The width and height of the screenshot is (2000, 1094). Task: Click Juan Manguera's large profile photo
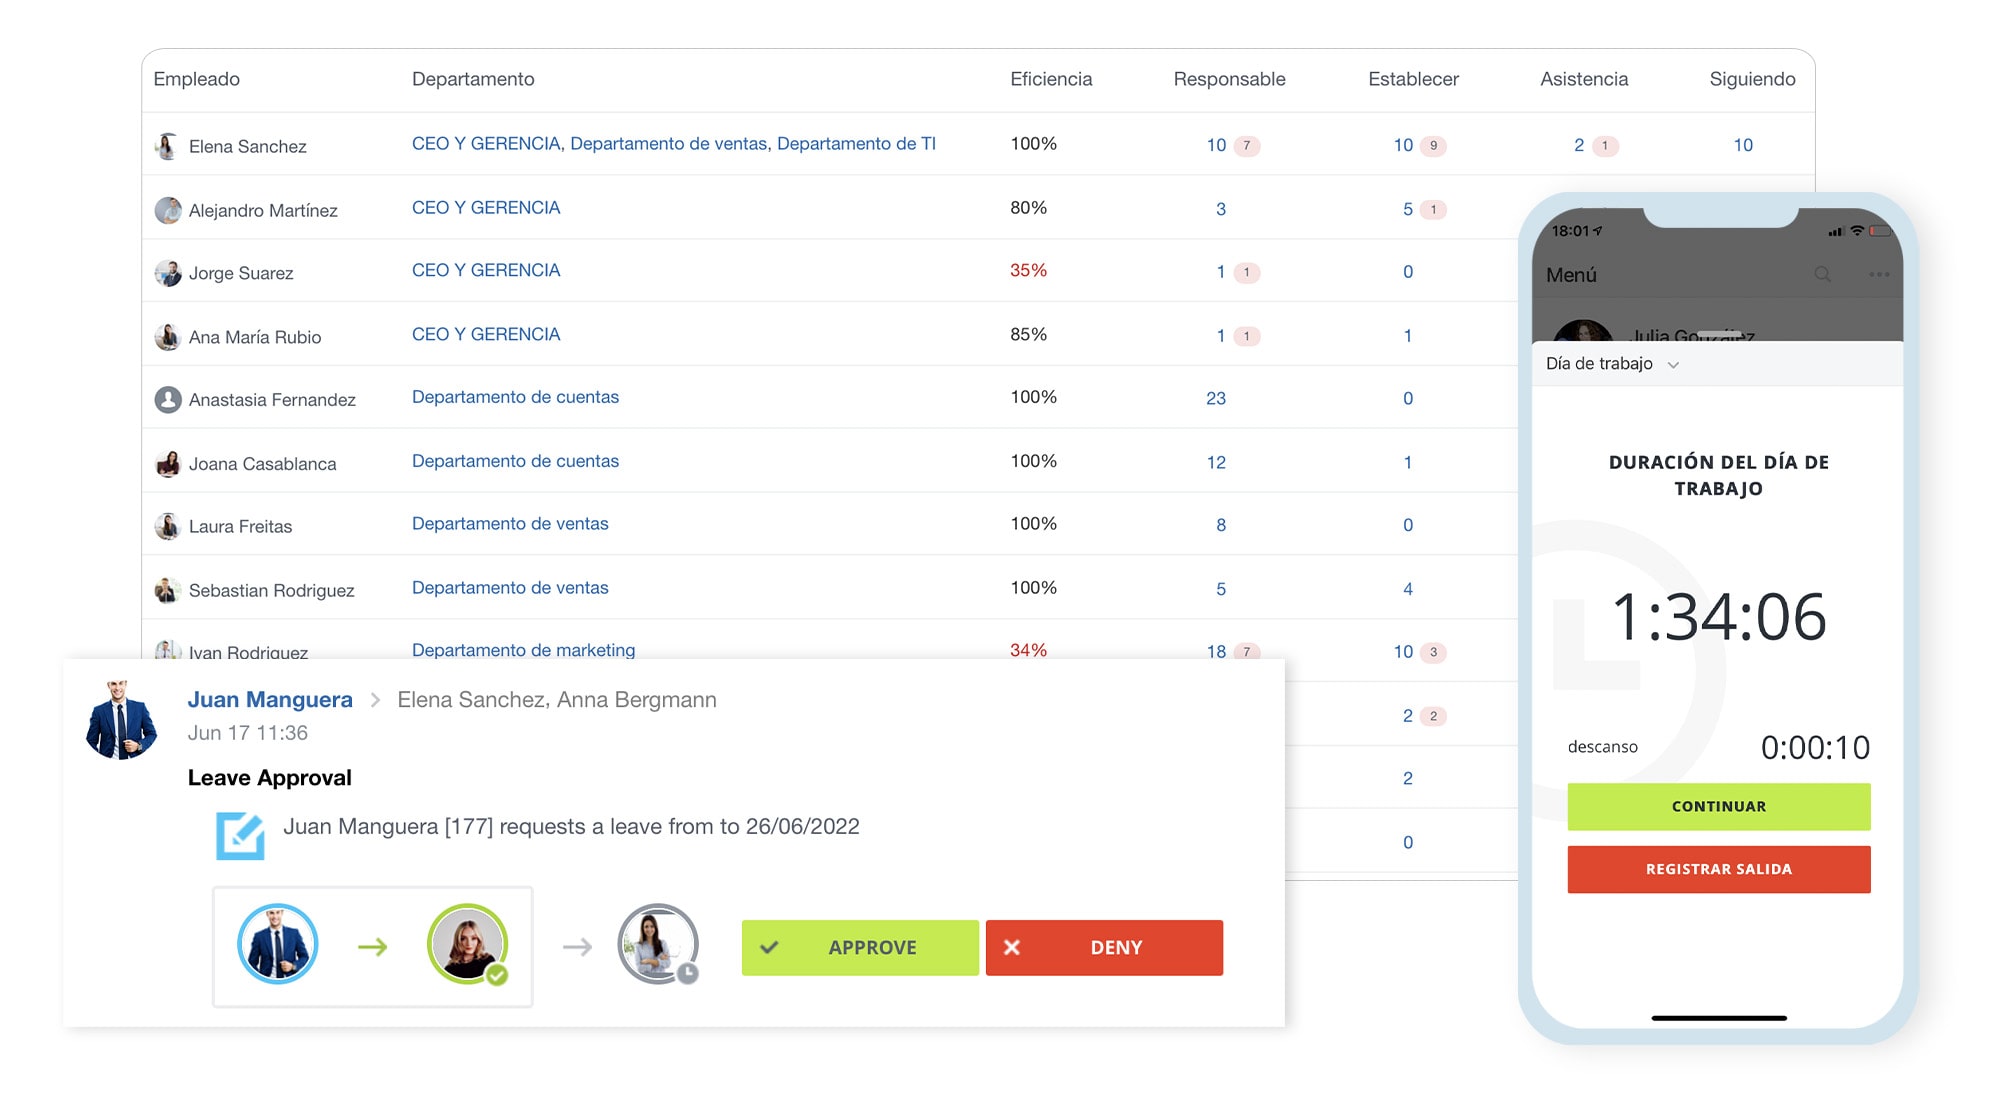coord(121,720)
